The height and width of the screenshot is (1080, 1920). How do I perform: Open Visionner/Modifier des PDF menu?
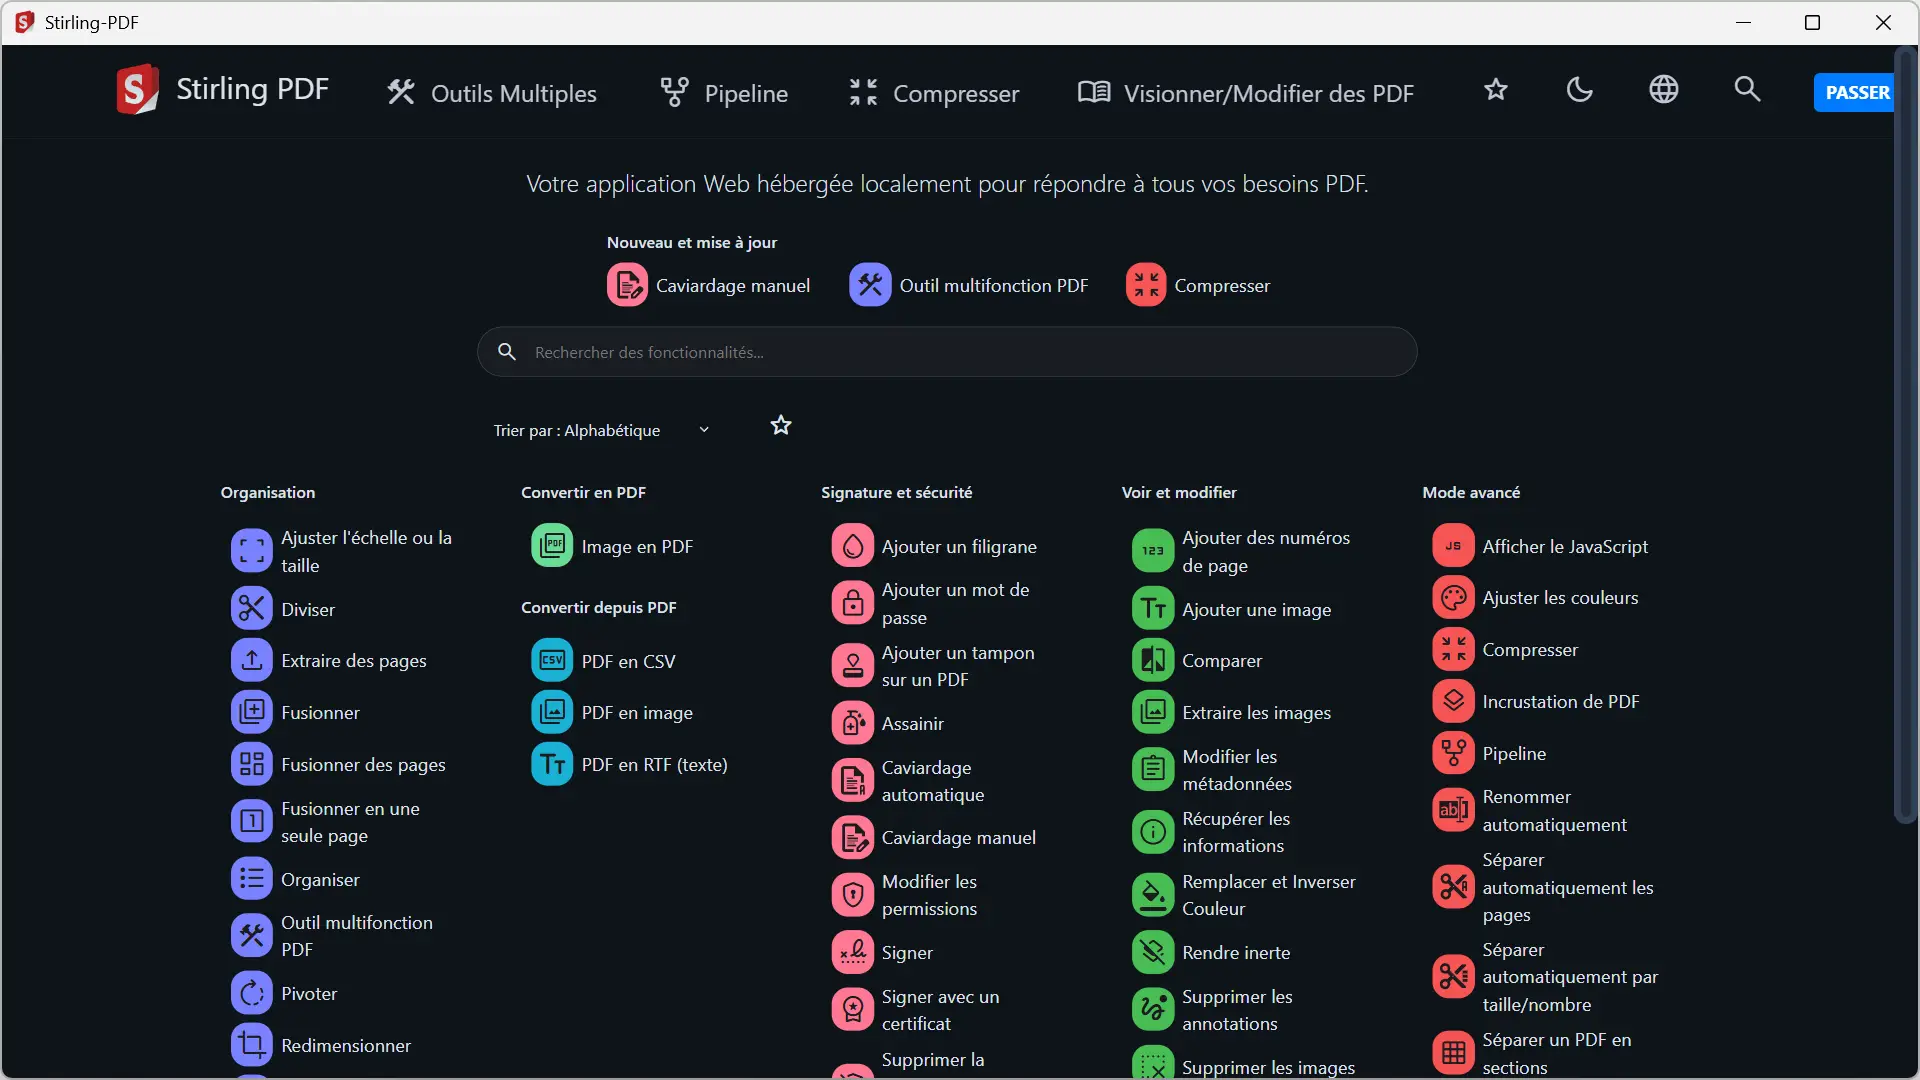(1246, 93)
